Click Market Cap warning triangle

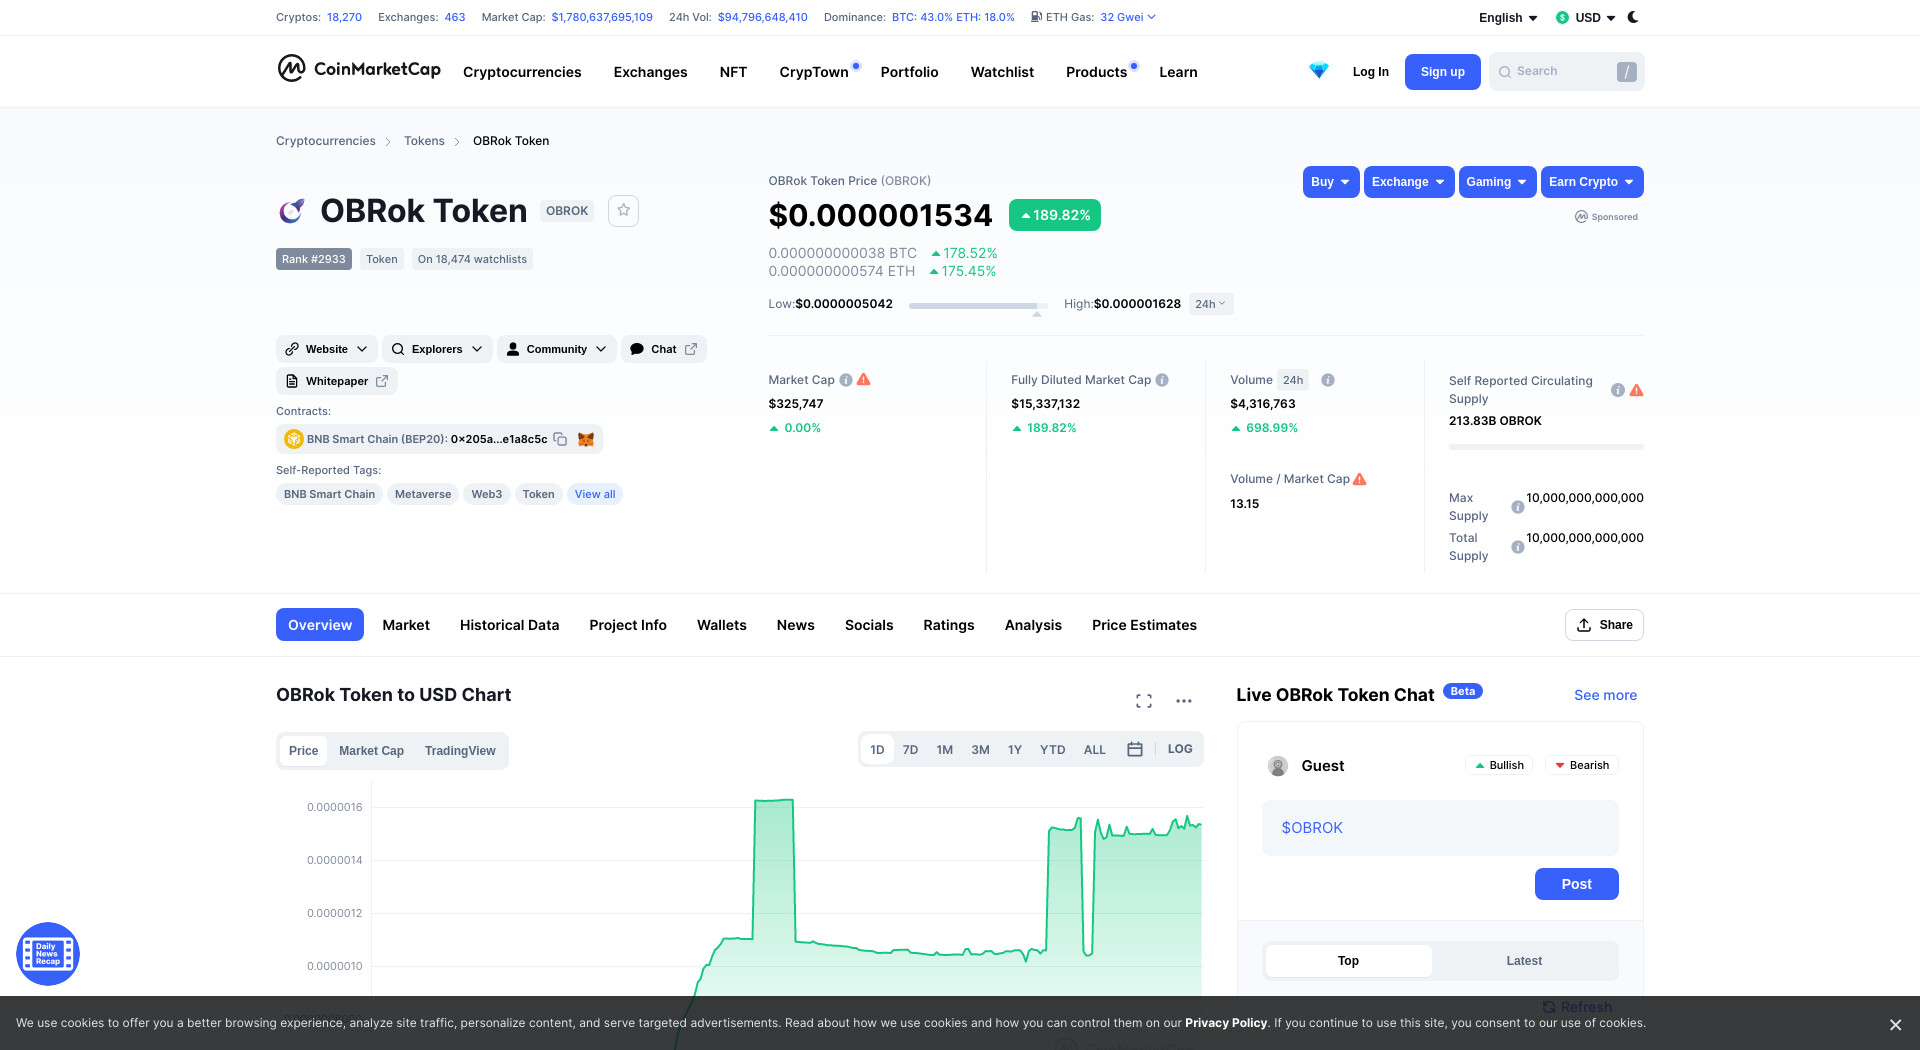tap(864, 380)
